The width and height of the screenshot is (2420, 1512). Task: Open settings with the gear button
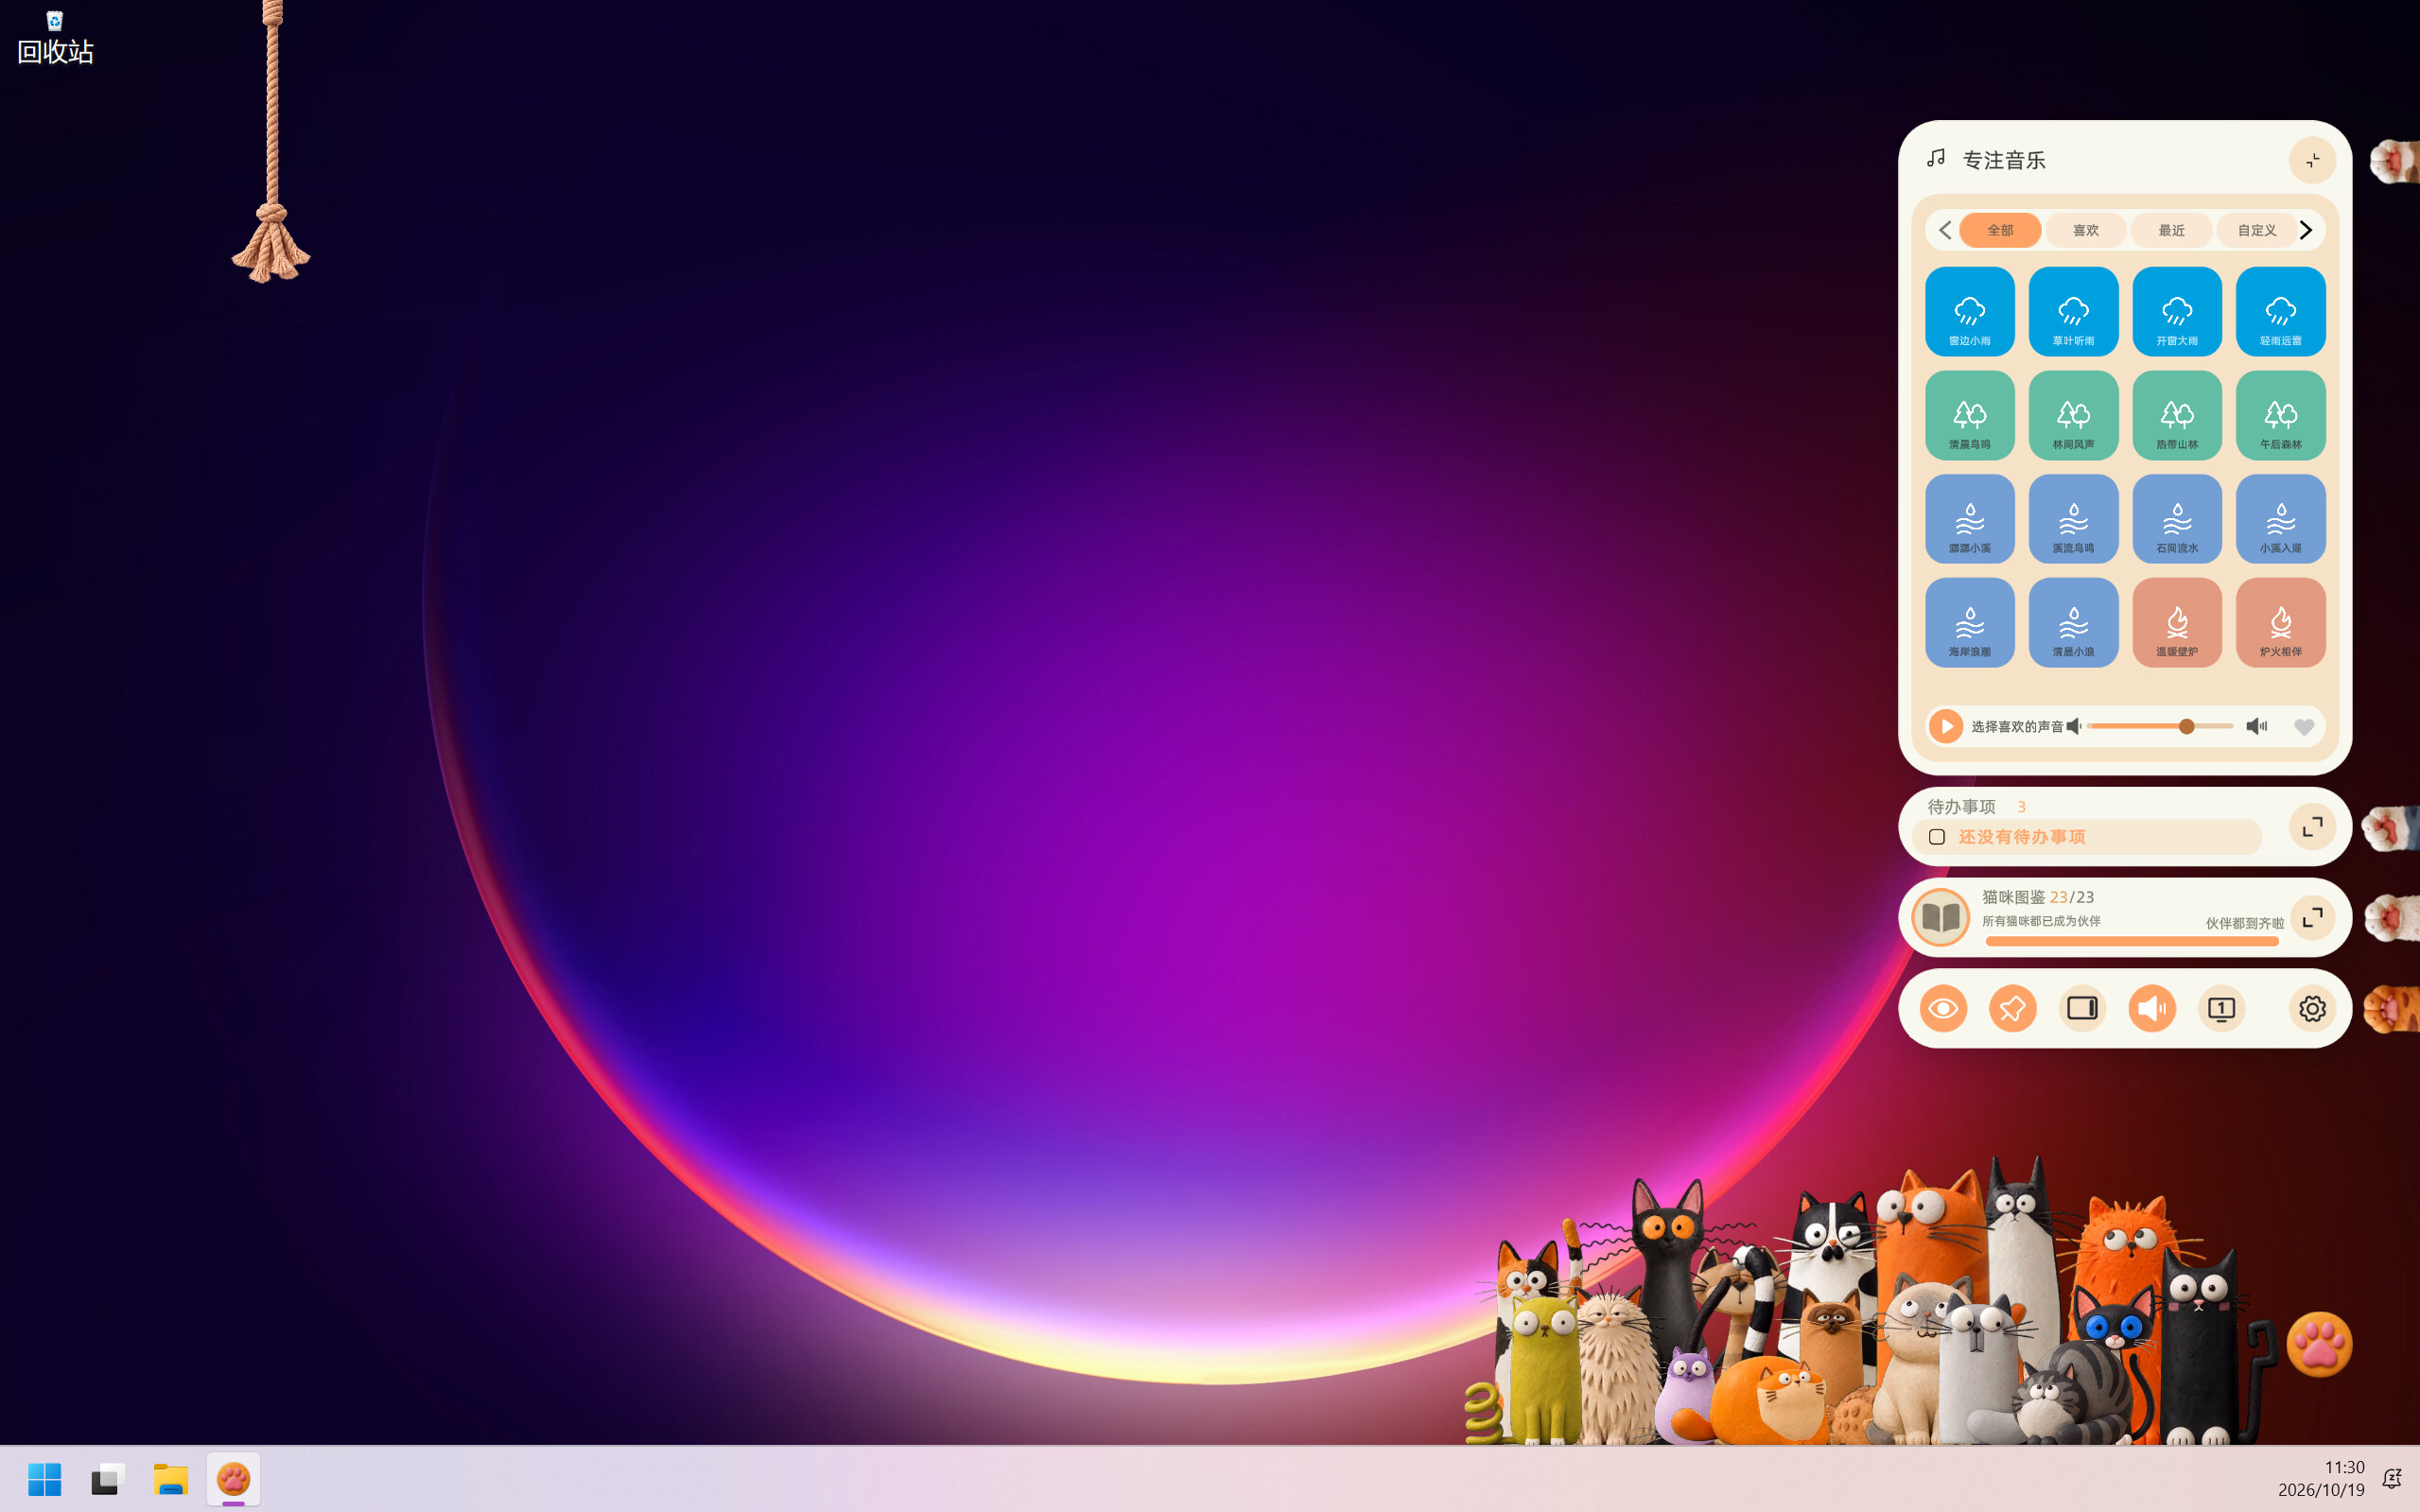[x=2312, y=1008]
